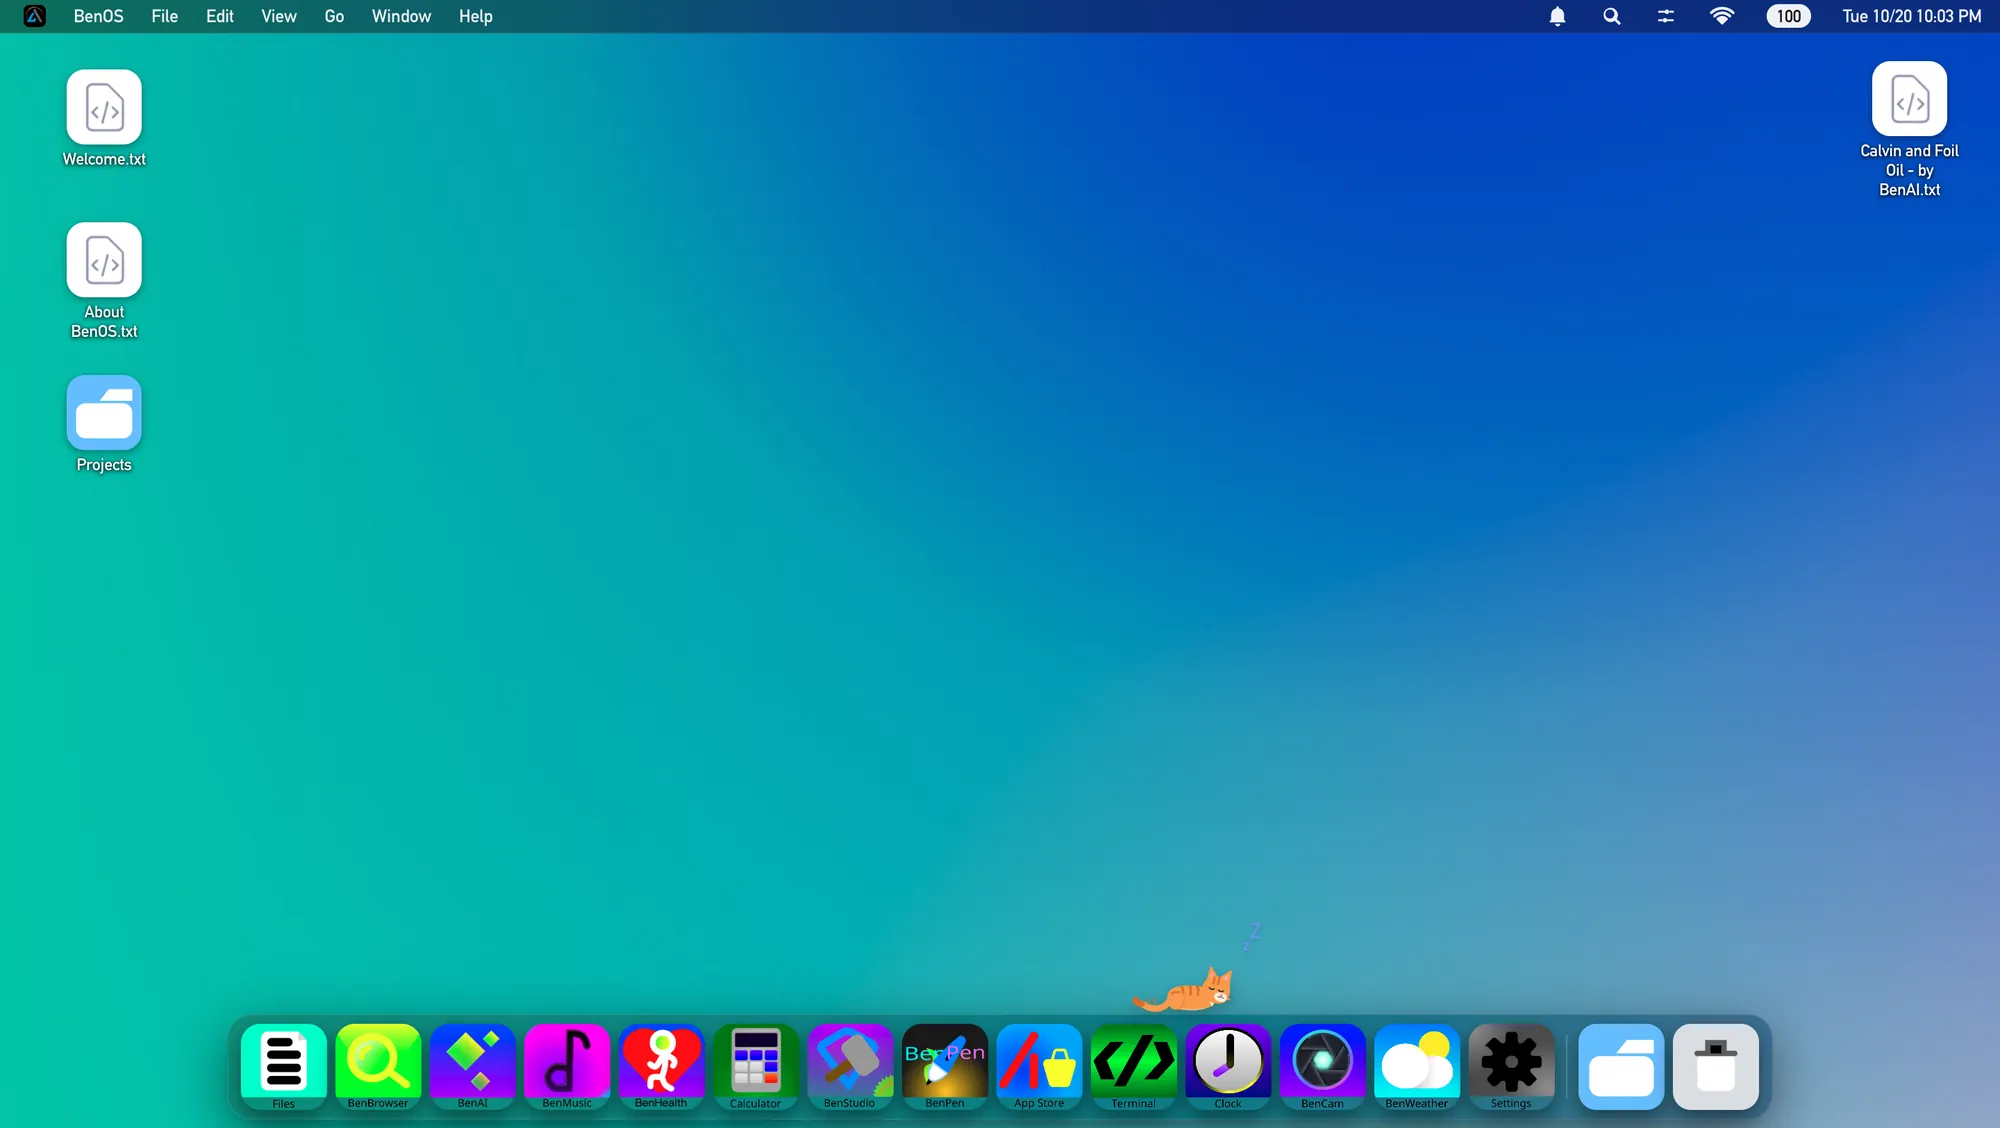Open the Clock app in the dock

(1228, 1065)
